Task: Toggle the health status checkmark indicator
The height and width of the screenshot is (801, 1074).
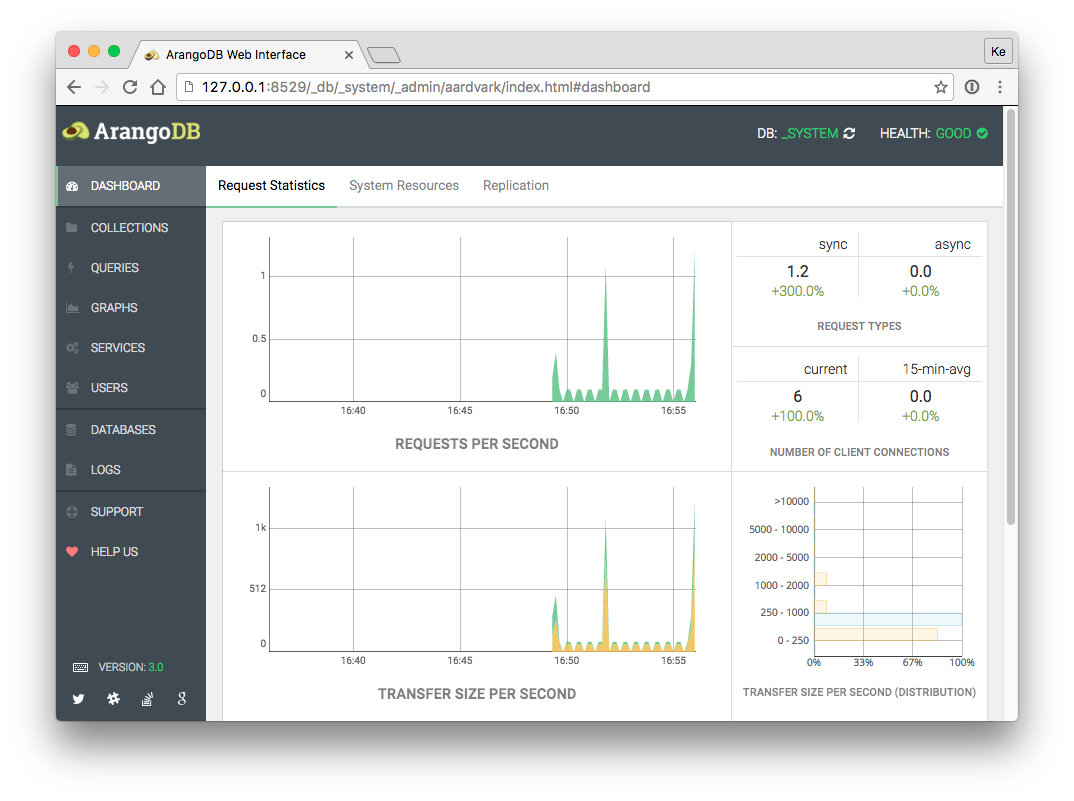Action: point(981,132)
